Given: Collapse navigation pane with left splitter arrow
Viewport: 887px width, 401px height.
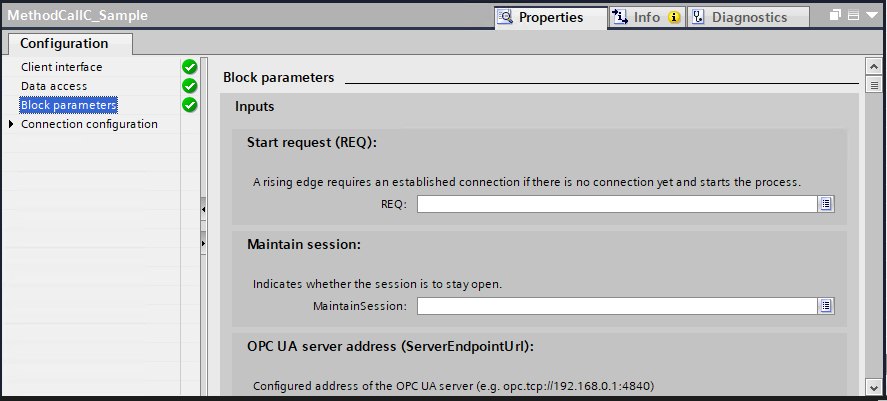Looking at the screenshot, I should click(x=203, y=208).
